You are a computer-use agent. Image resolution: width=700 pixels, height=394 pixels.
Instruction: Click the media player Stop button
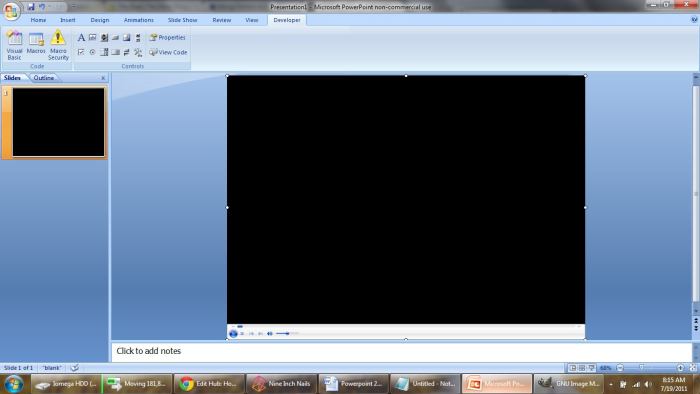(242, 333)
